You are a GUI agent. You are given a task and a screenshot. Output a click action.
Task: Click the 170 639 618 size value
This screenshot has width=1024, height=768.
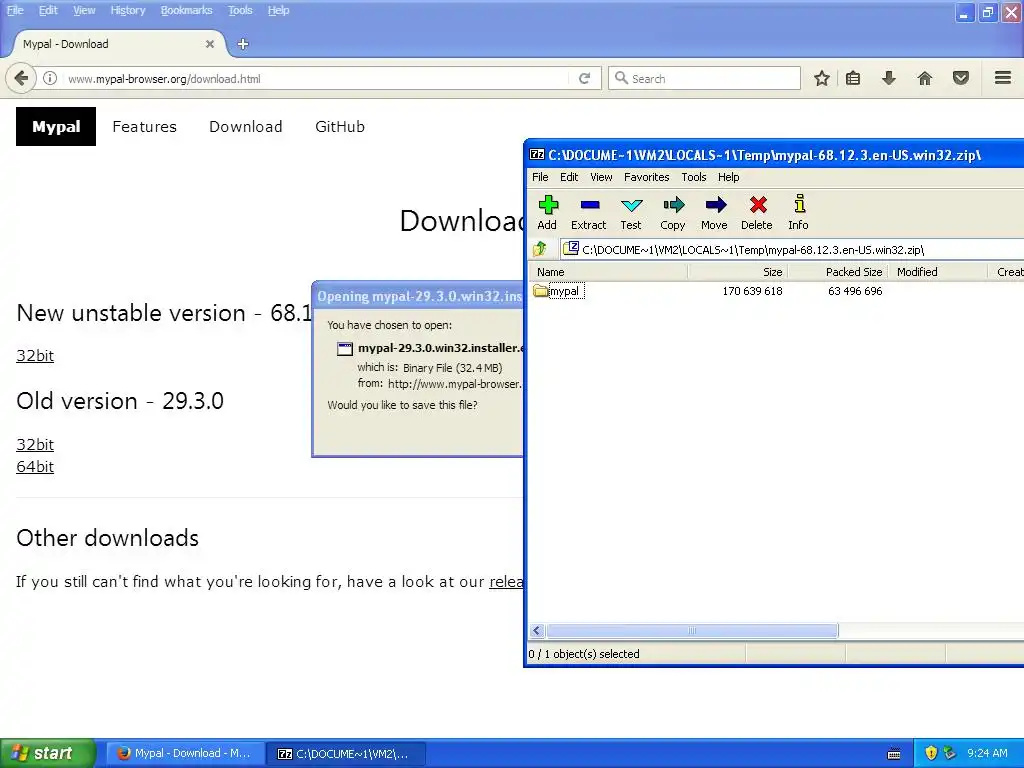pyautogui.click(x=752, y=291)
